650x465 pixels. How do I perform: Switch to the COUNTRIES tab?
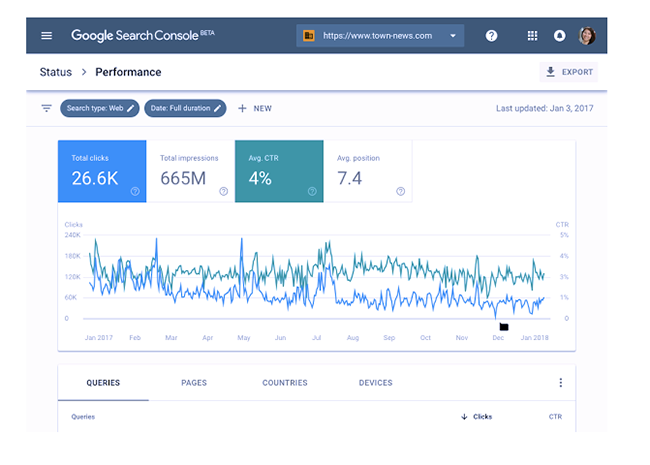285,383
